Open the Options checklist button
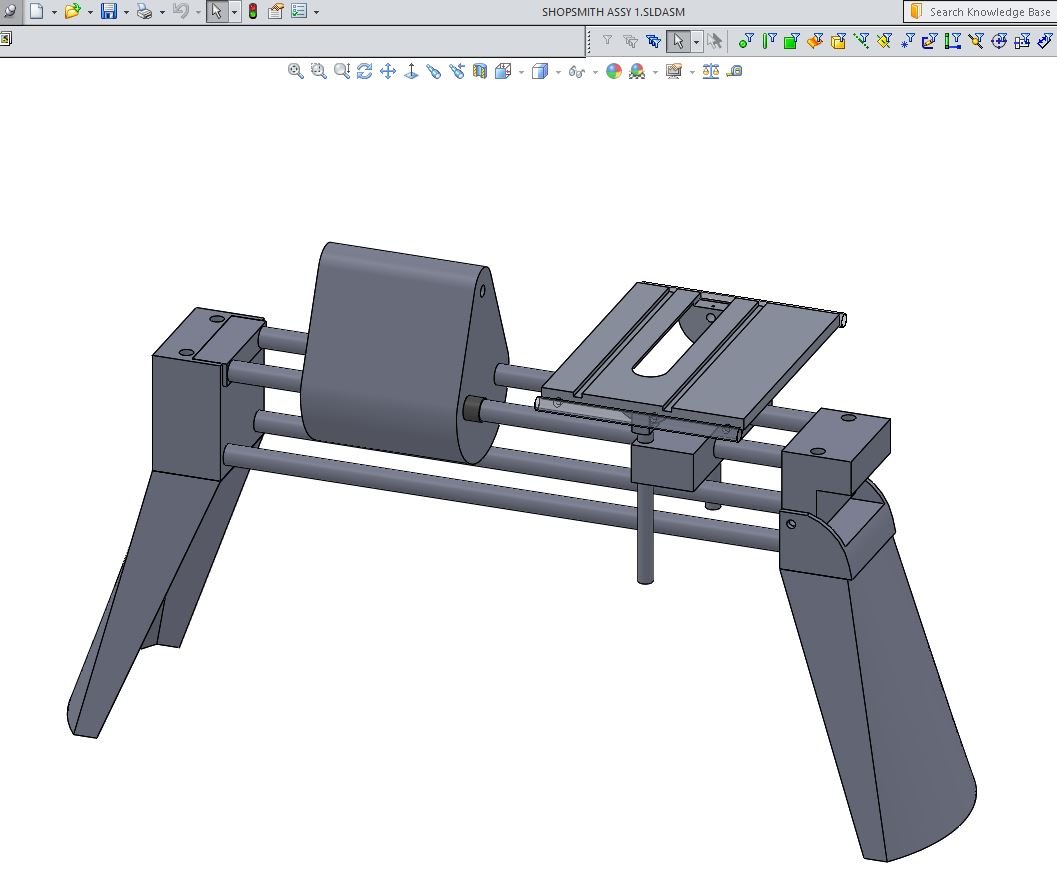The width and height of the screenshot is (1057, 879). pos(299,11)
